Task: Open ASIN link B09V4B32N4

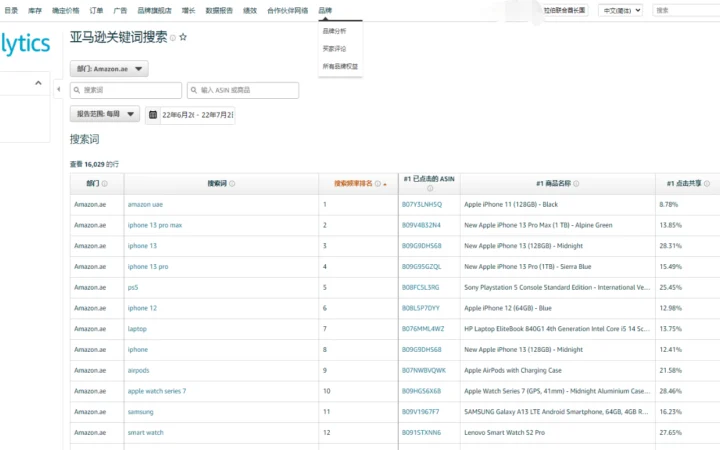Action: (421, 225)
